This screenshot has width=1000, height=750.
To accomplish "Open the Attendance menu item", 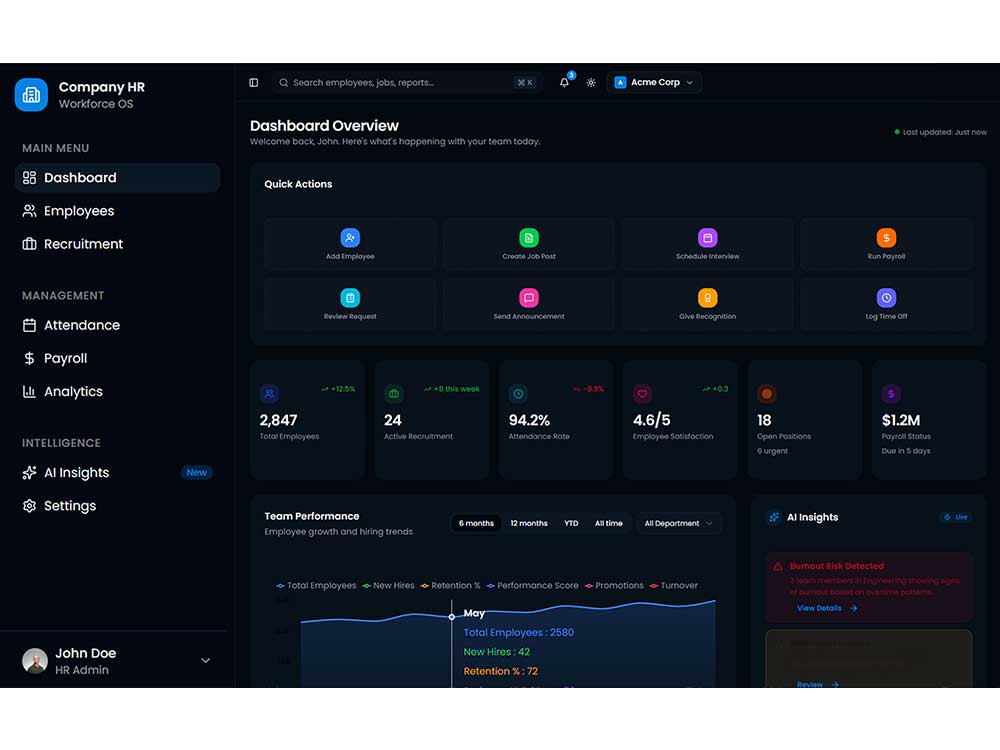I will 117,325.
